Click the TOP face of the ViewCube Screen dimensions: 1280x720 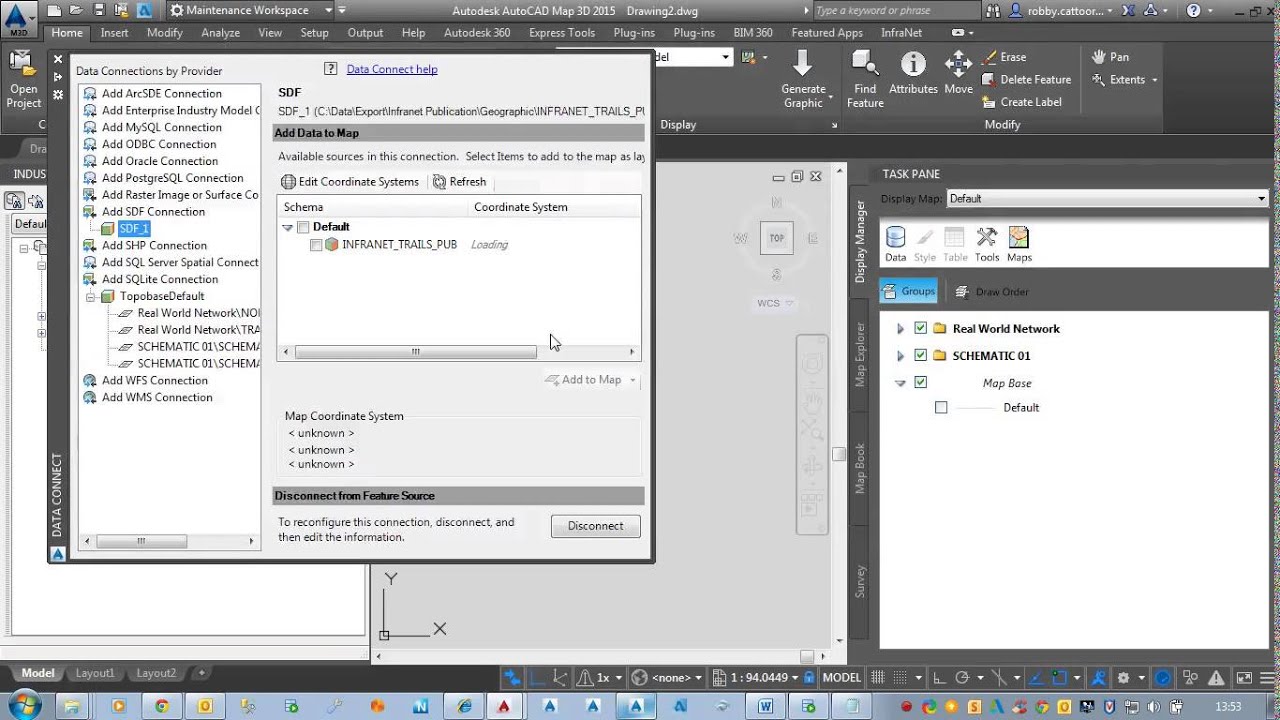[777, 238]
